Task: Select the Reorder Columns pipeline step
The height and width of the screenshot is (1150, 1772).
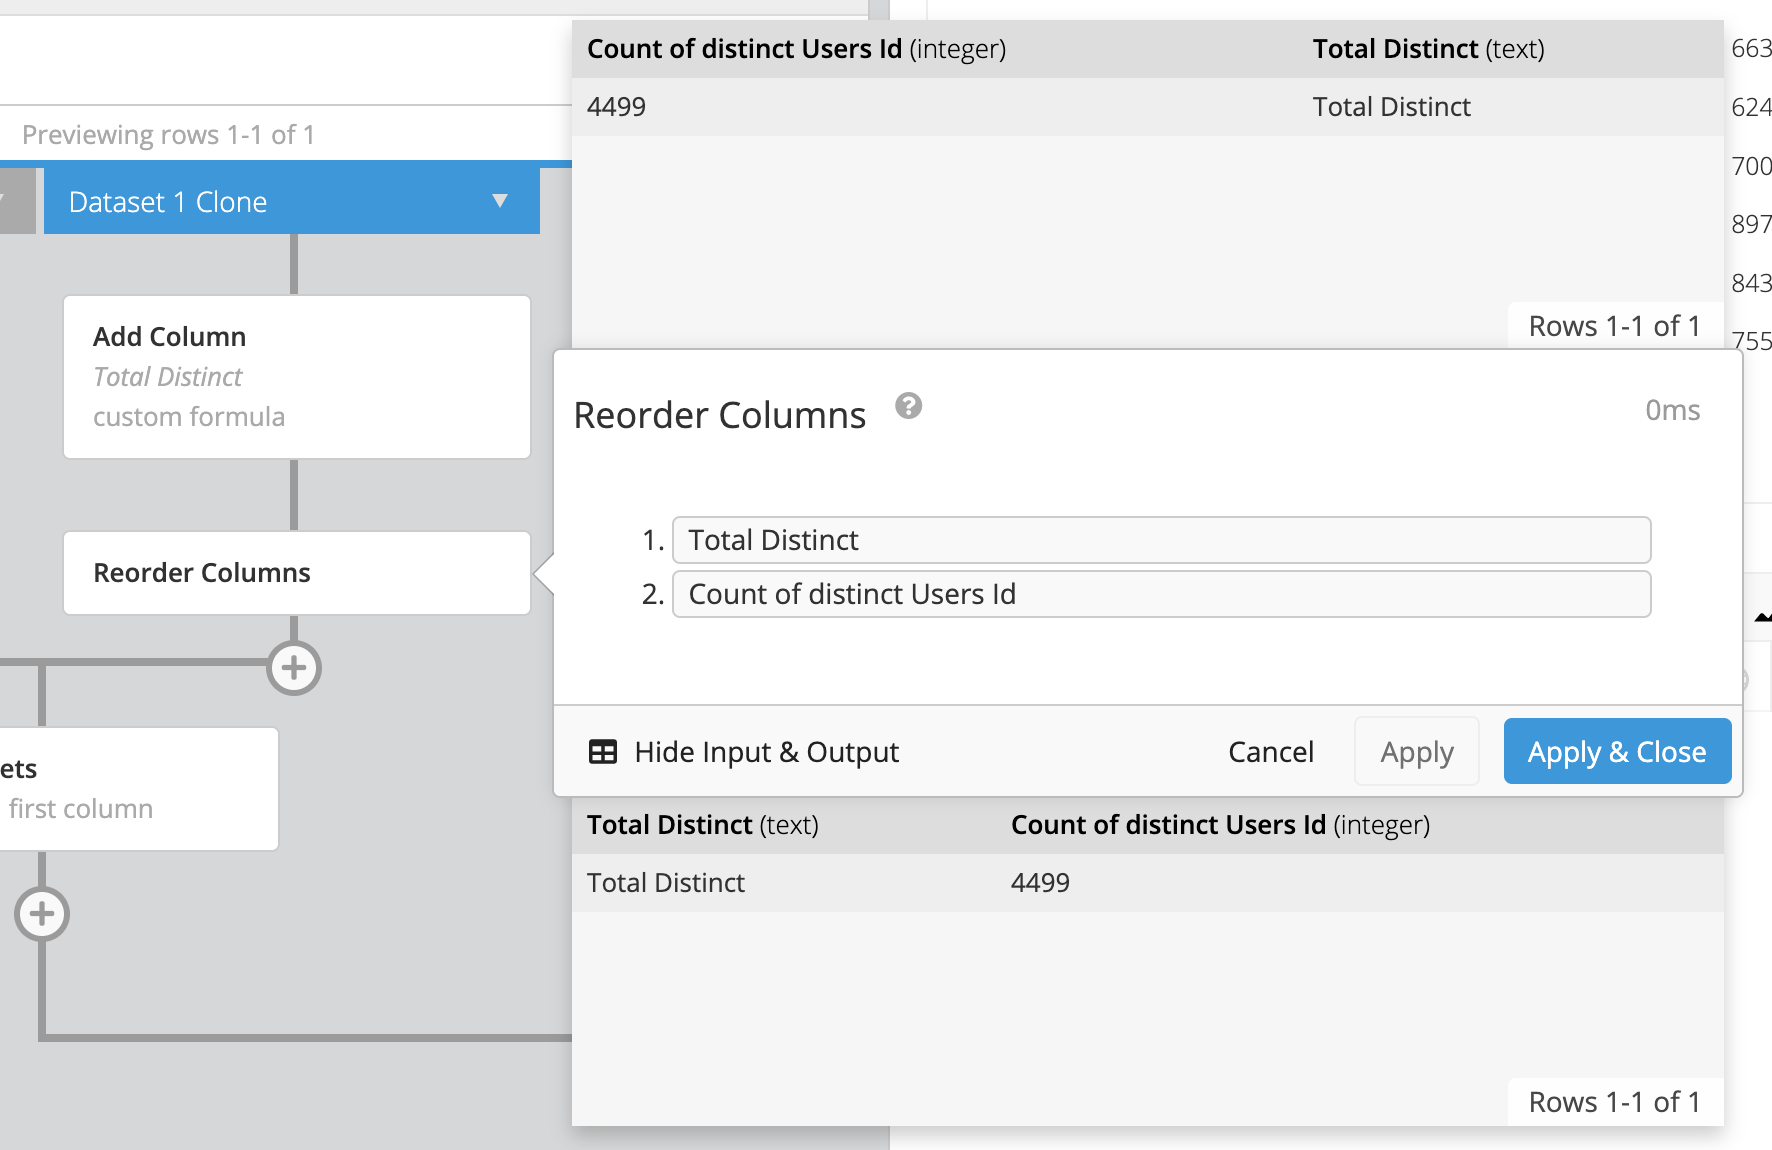Action: tap(297, 573)
